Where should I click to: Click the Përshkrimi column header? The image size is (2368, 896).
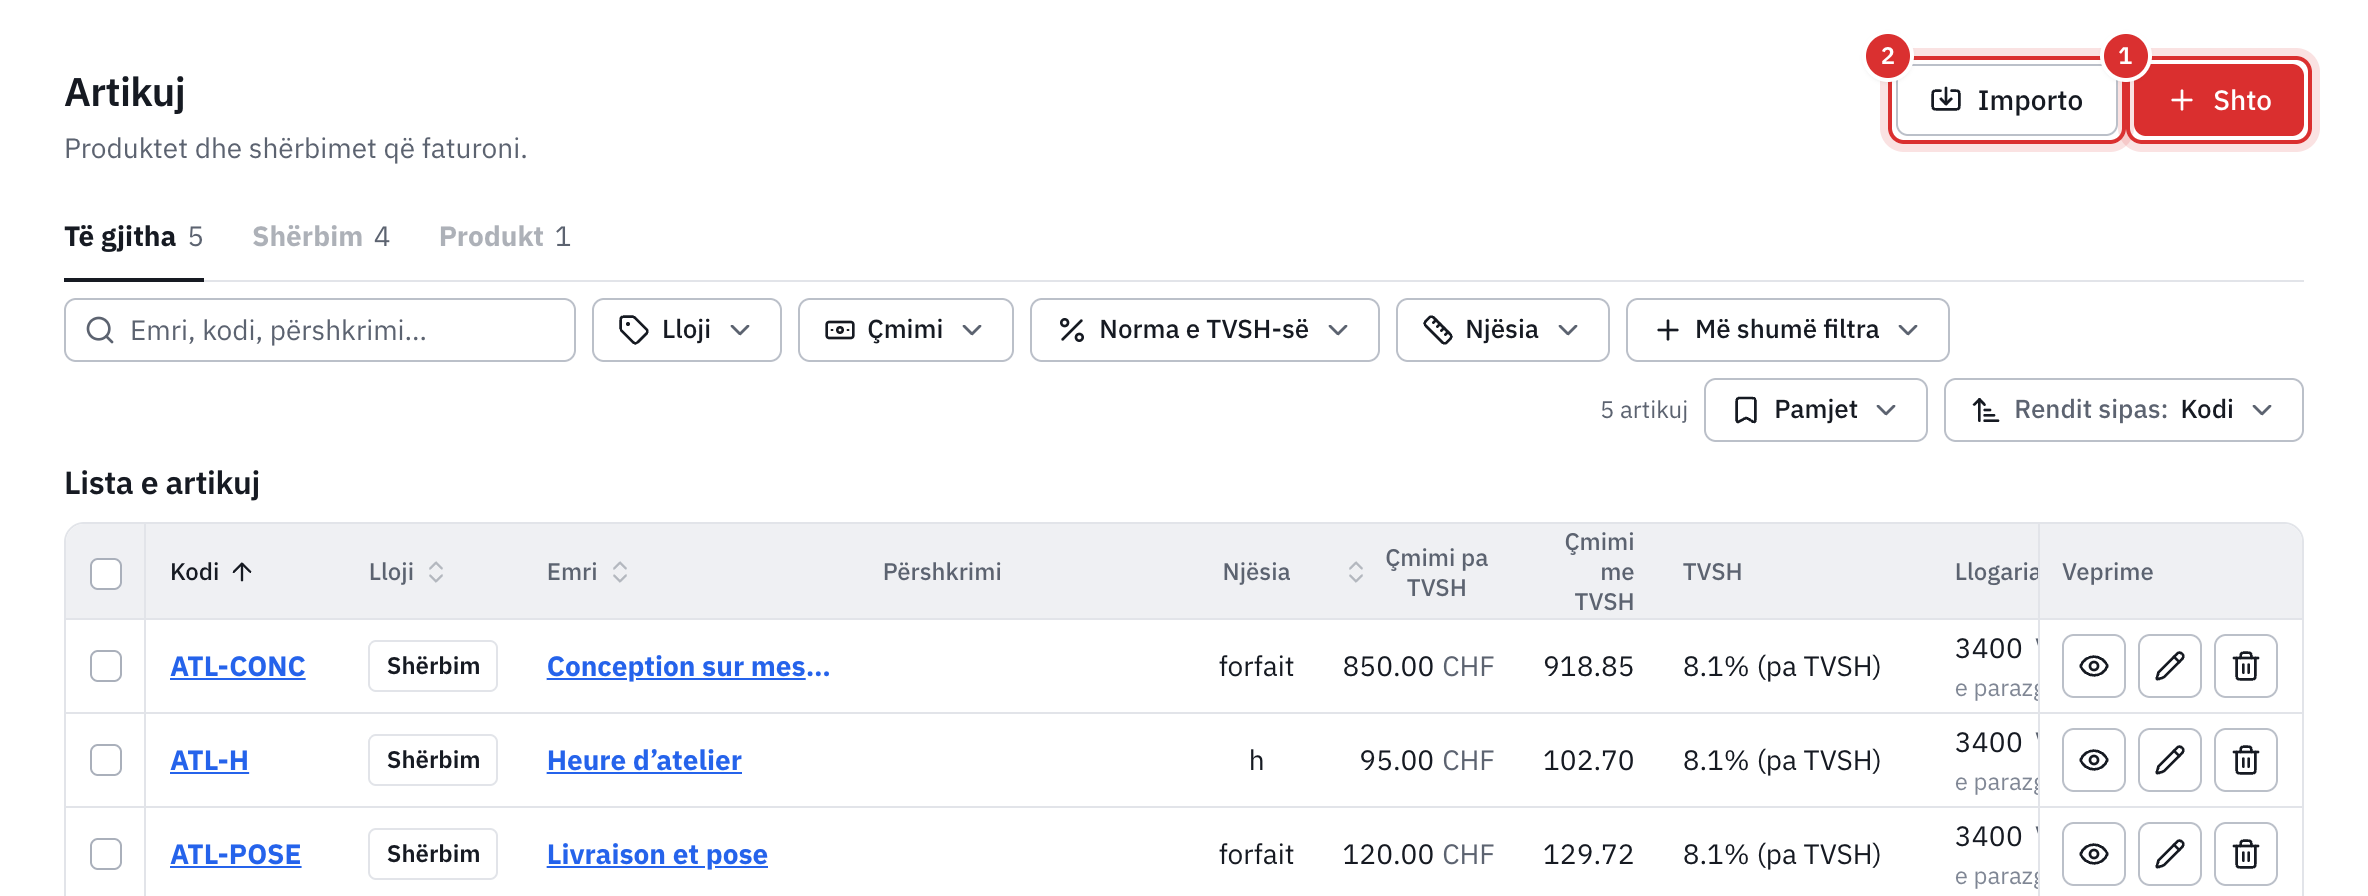pos(942,572)
